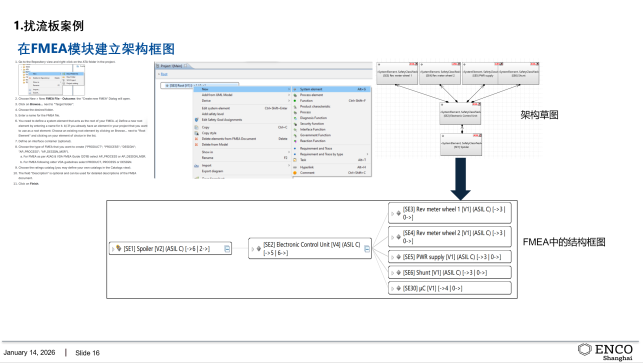The image size is (643, 363).
Task: Click the Root breadcrumb link
Action: tap(164, 74)
